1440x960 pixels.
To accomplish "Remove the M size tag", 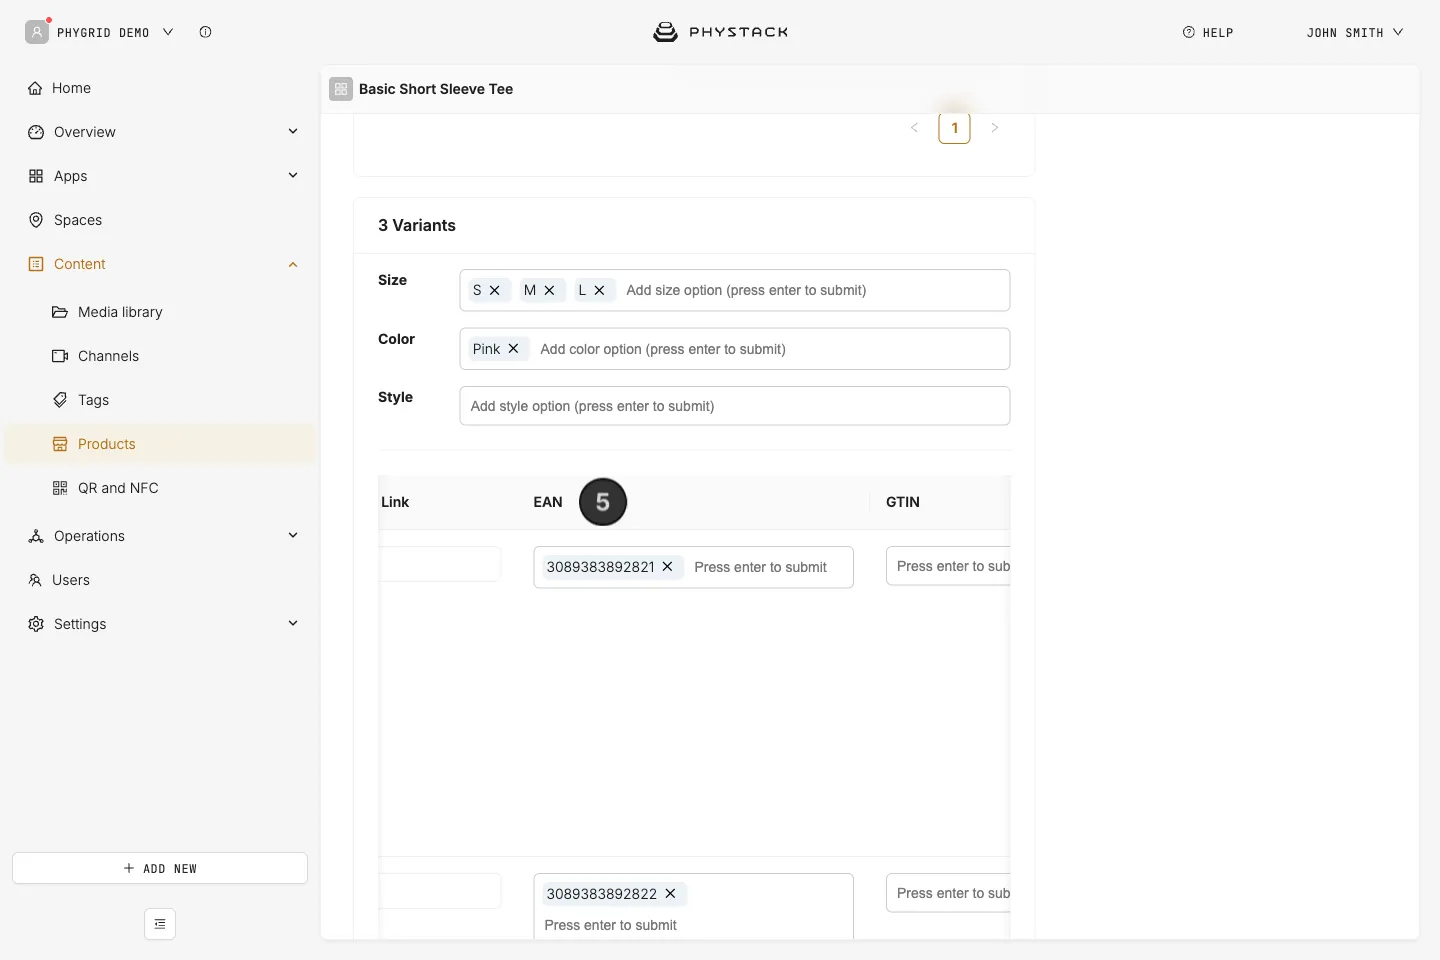I will [x=549, y=290].
